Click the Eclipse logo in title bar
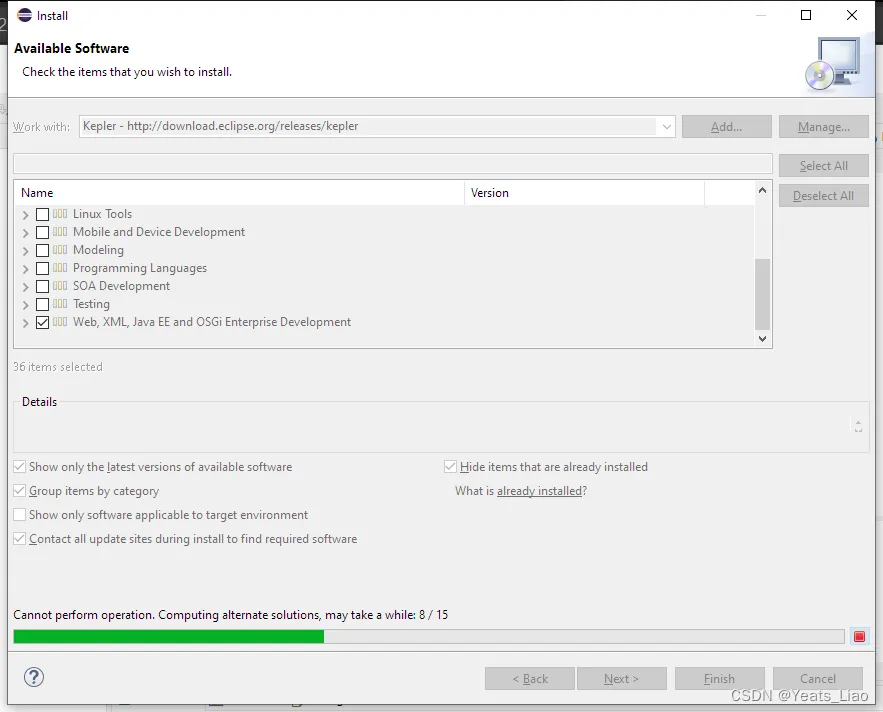The height and width of the screenshot is (712, 883). coord(25,15)
